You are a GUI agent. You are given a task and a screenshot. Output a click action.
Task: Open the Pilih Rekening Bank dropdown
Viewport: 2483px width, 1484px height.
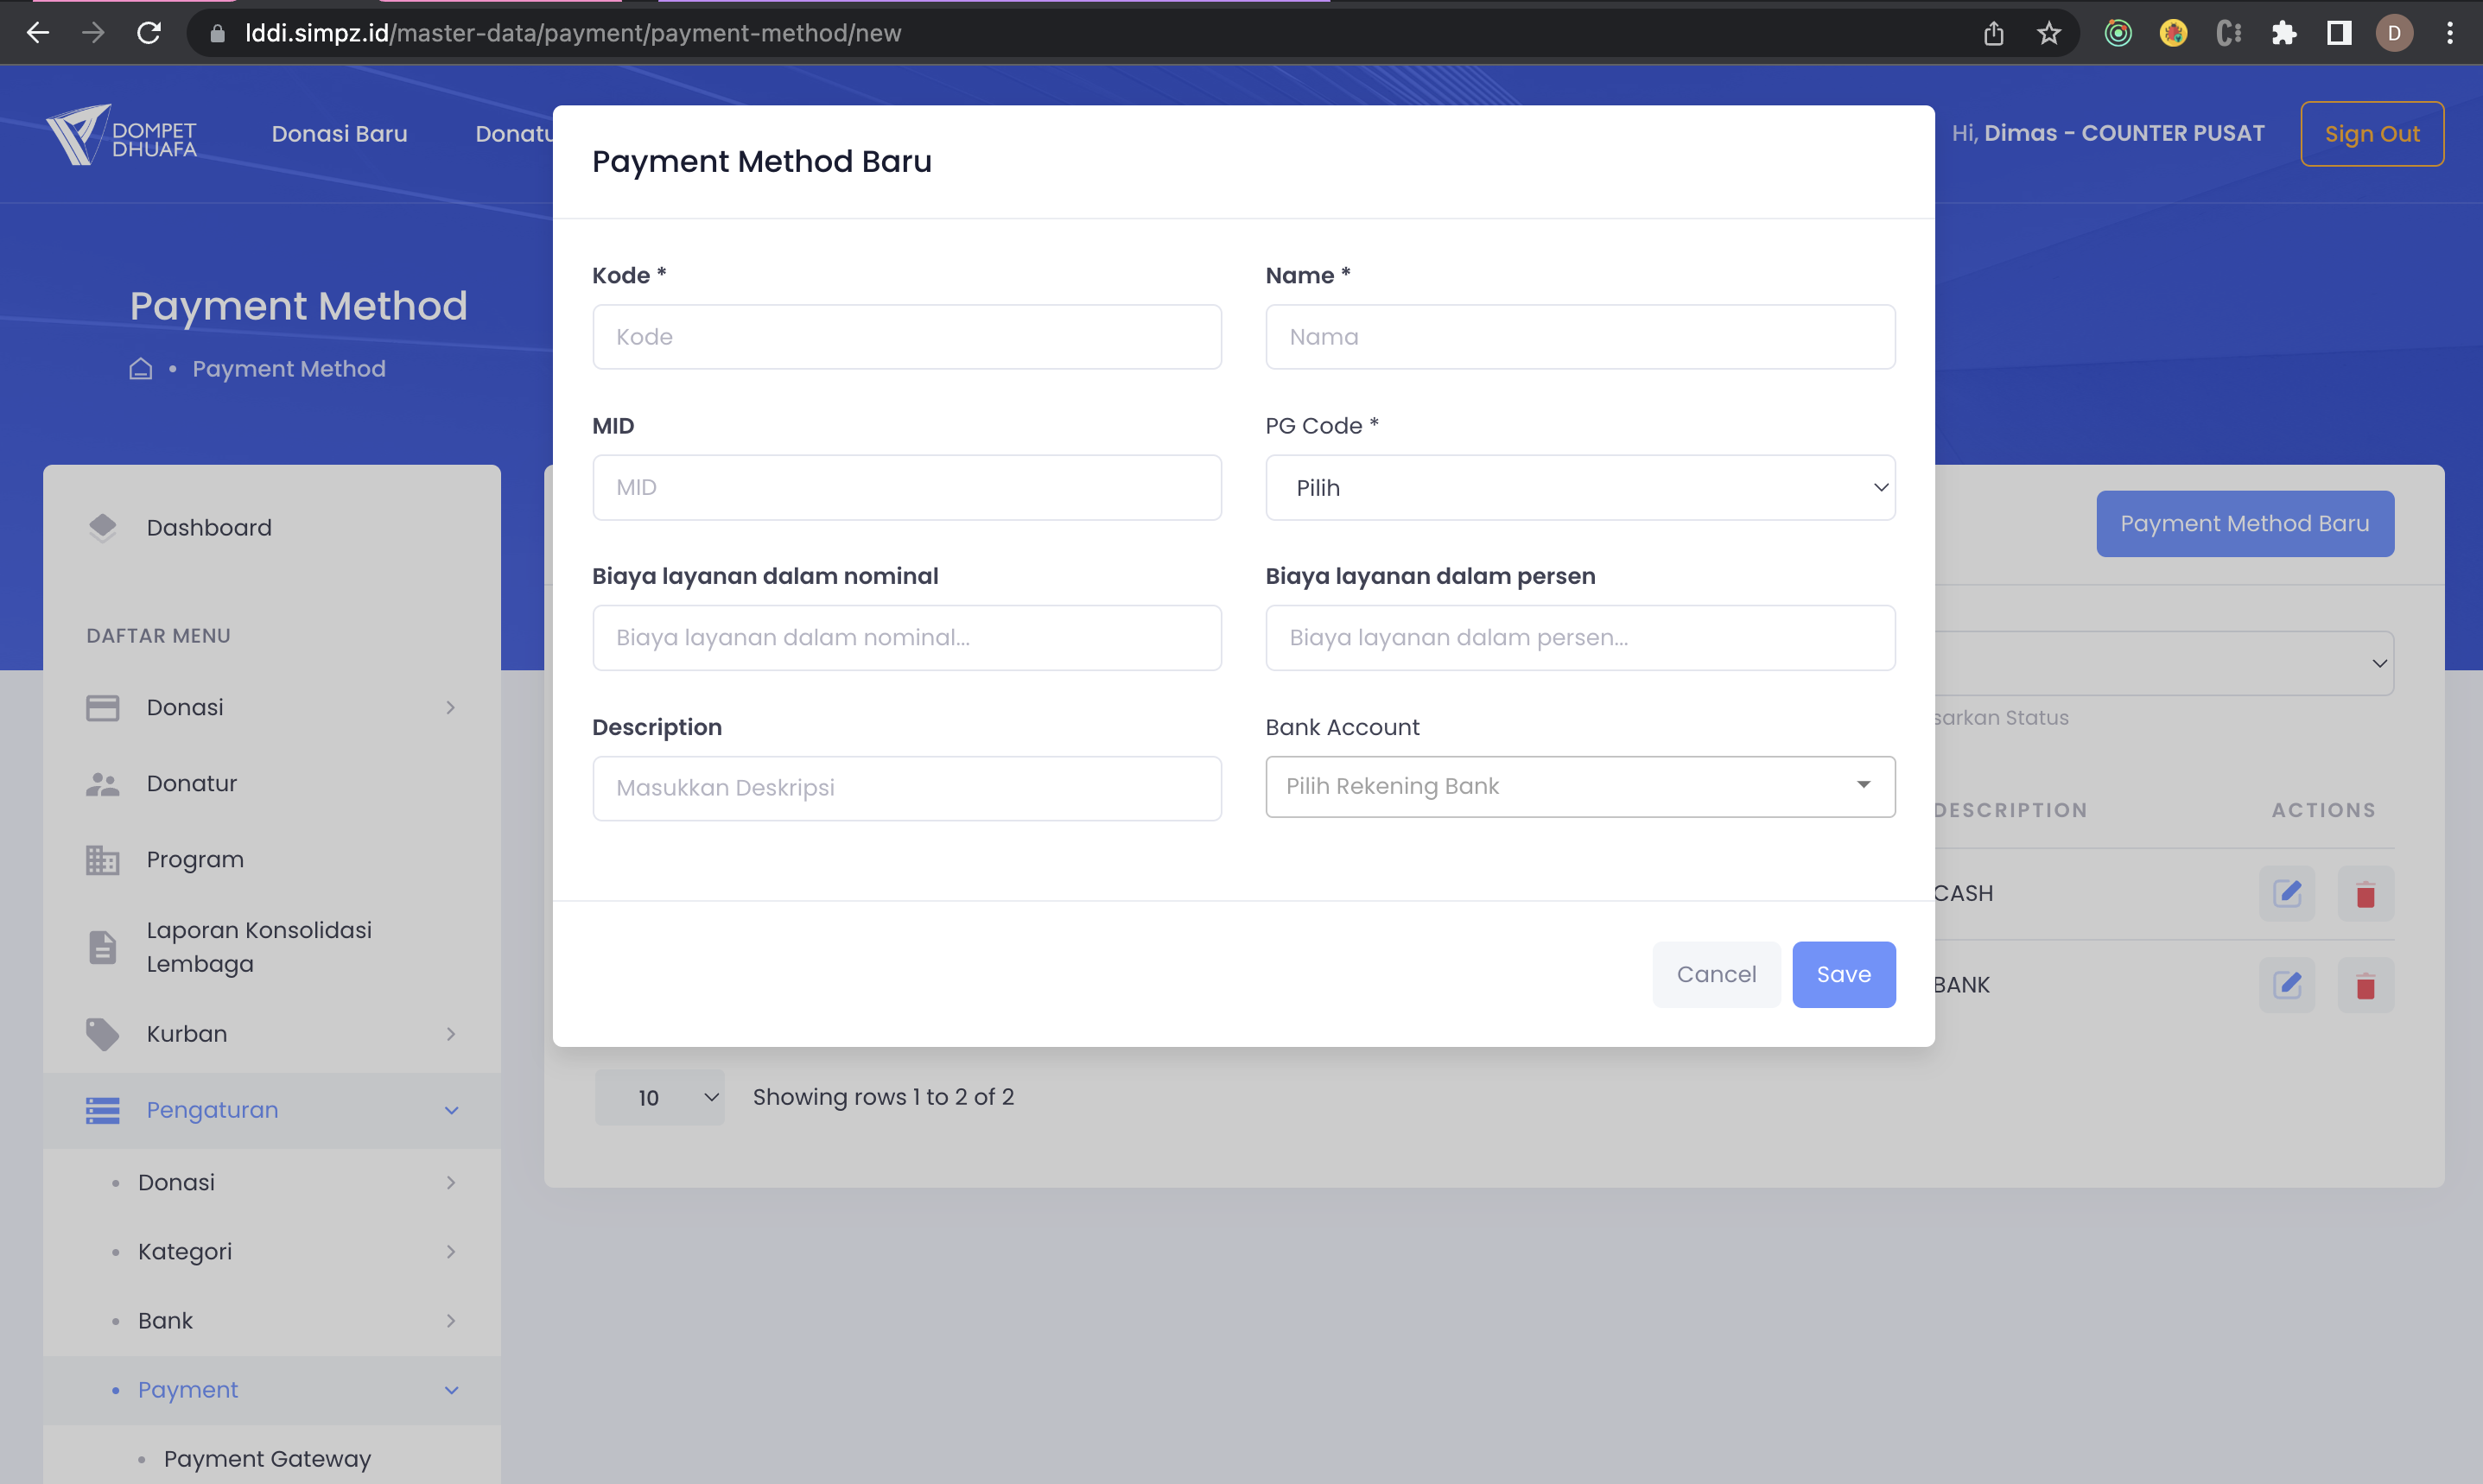[x=1579, y=786]
